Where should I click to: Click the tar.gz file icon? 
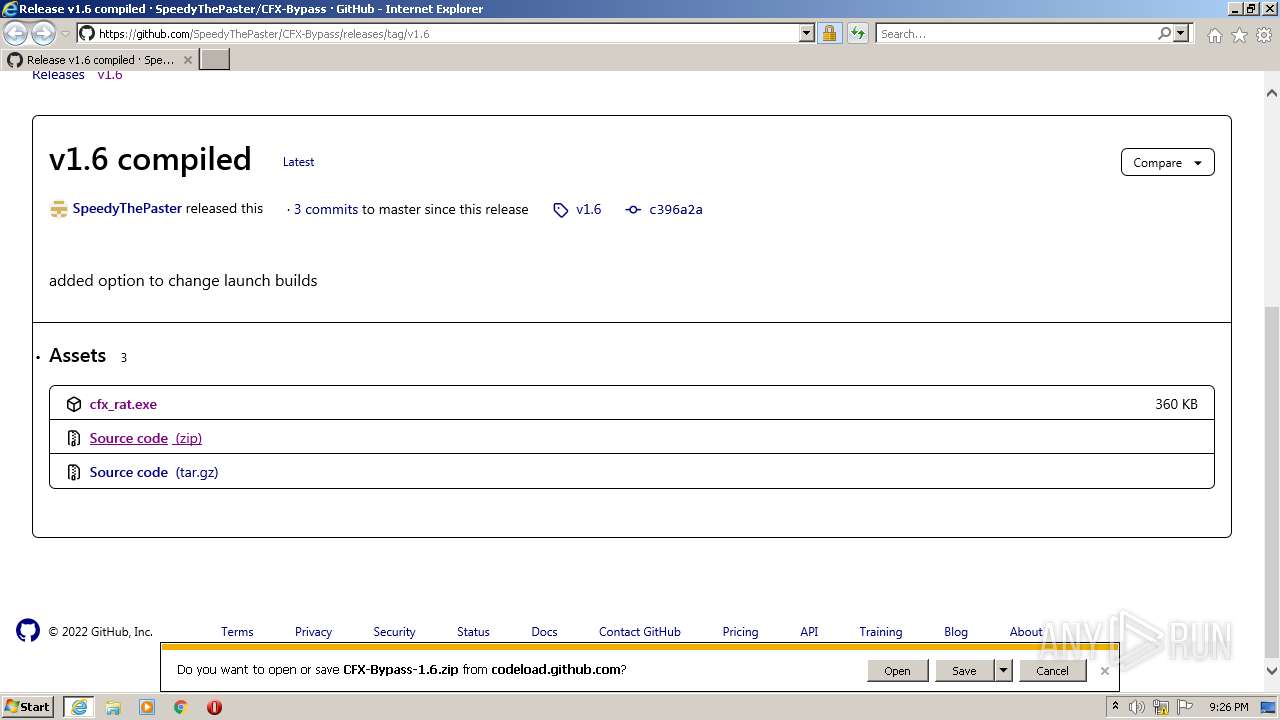point(74,473)
